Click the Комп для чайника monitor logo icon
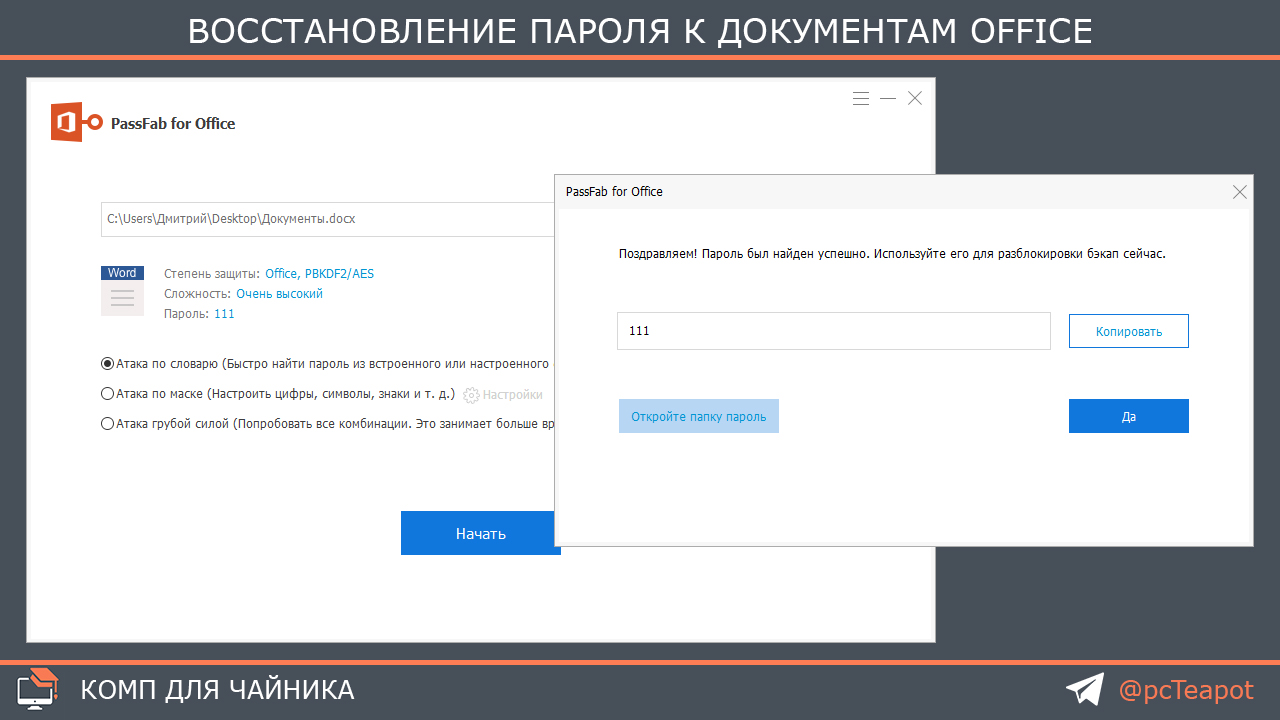This screenshot has width=1280, height=720. coord(39,689)
